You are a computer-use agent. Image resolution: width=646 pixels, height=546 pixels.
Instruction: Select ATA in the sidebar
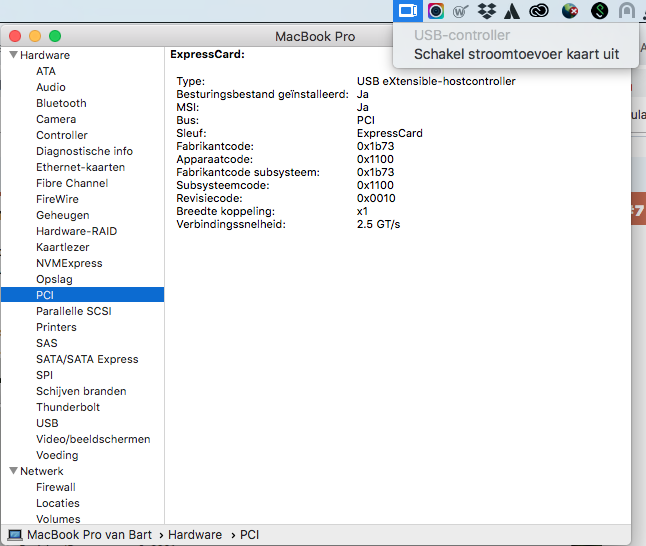[46, 71]
